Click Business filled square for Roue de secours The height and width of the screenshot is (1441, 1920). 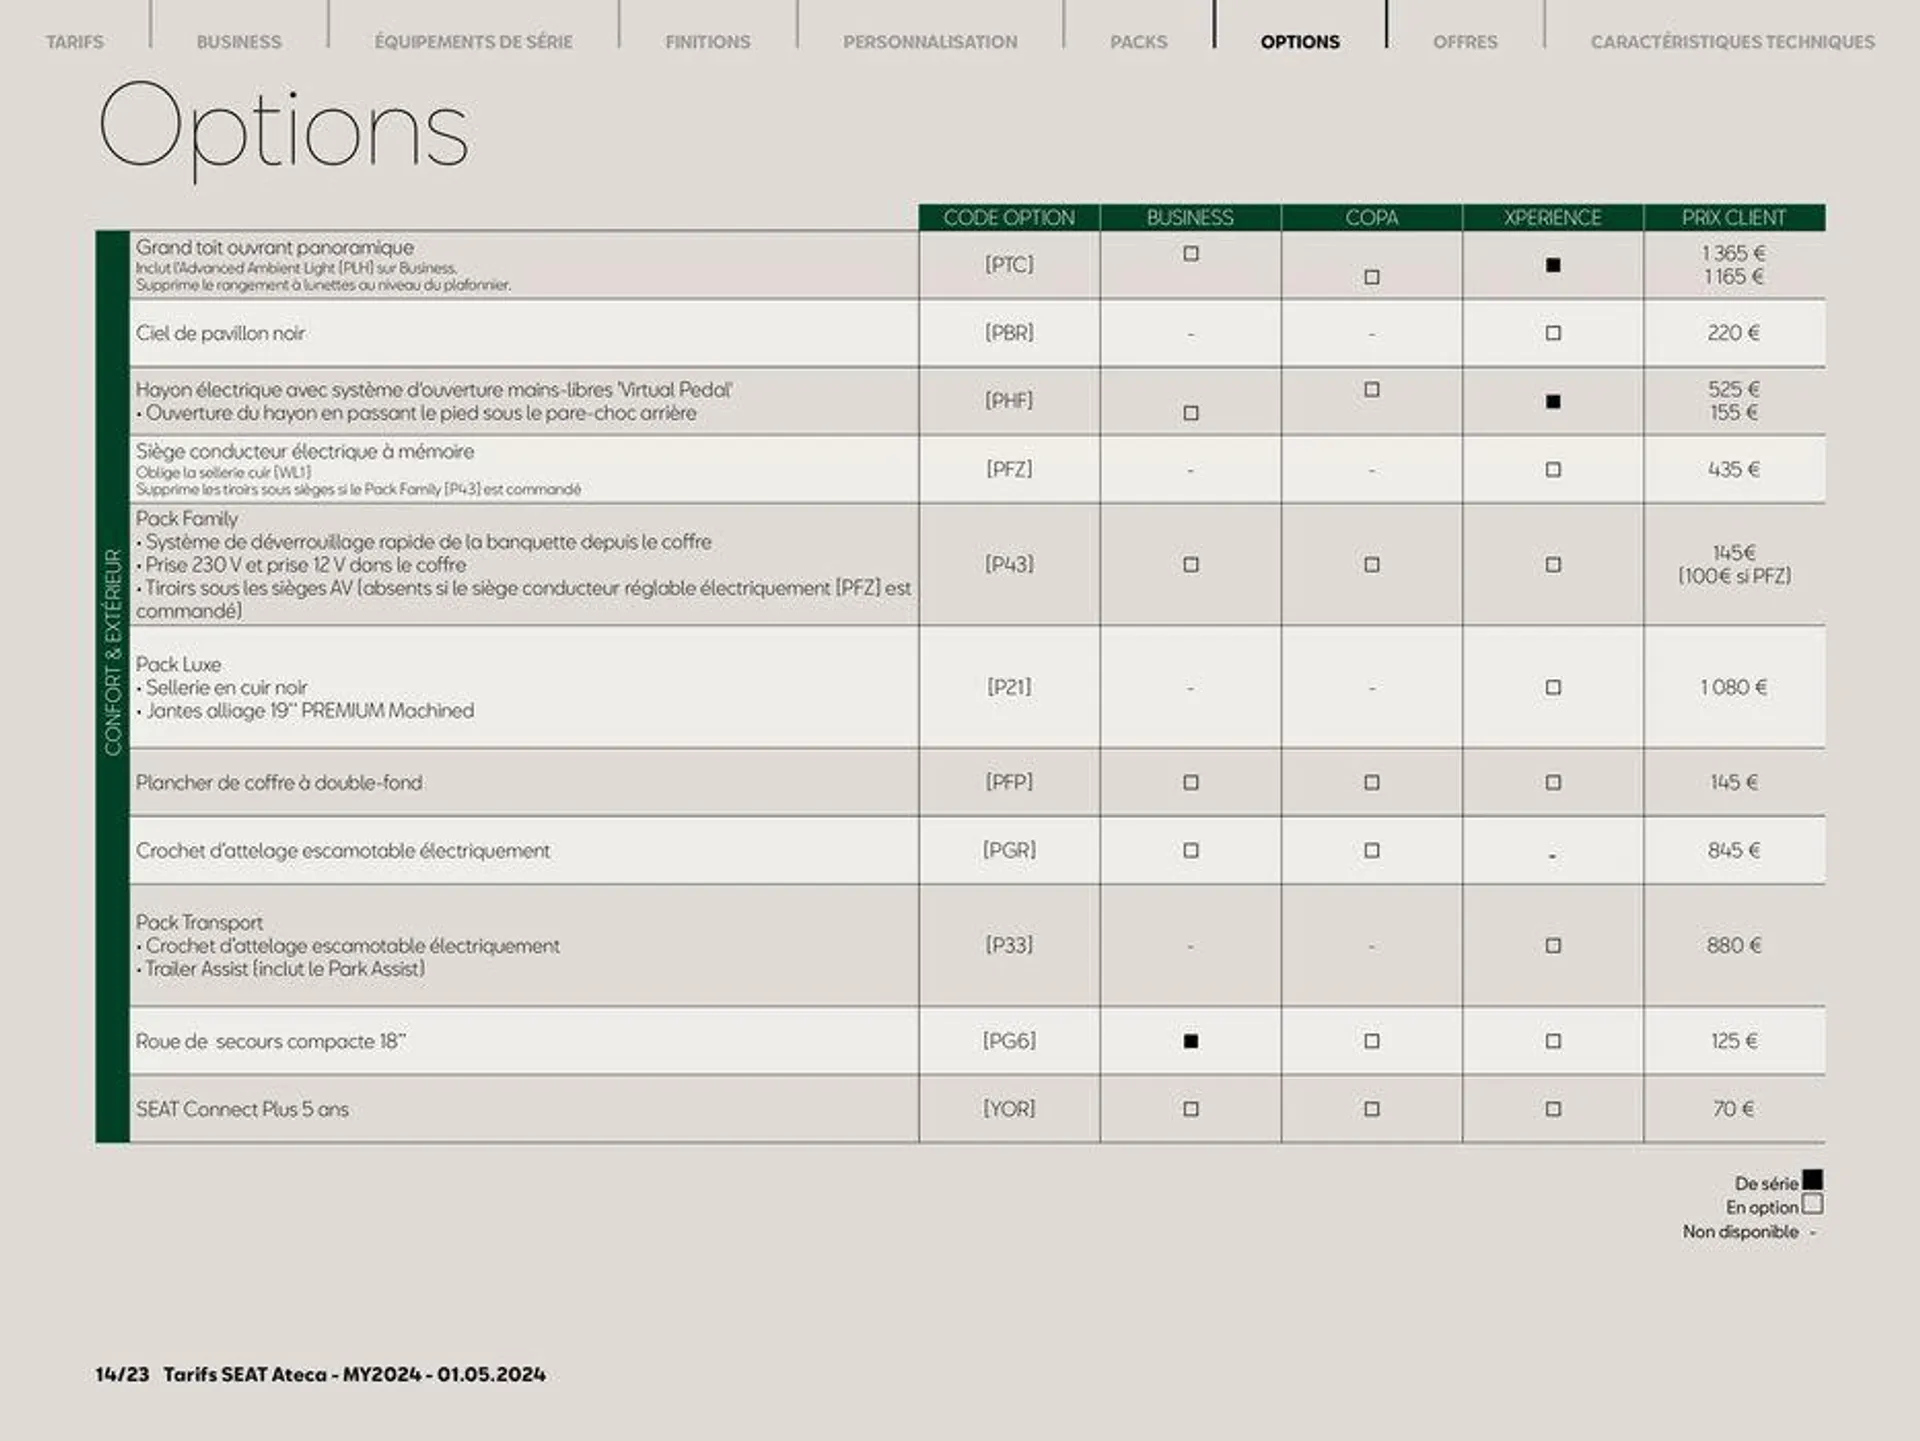1191,1042
